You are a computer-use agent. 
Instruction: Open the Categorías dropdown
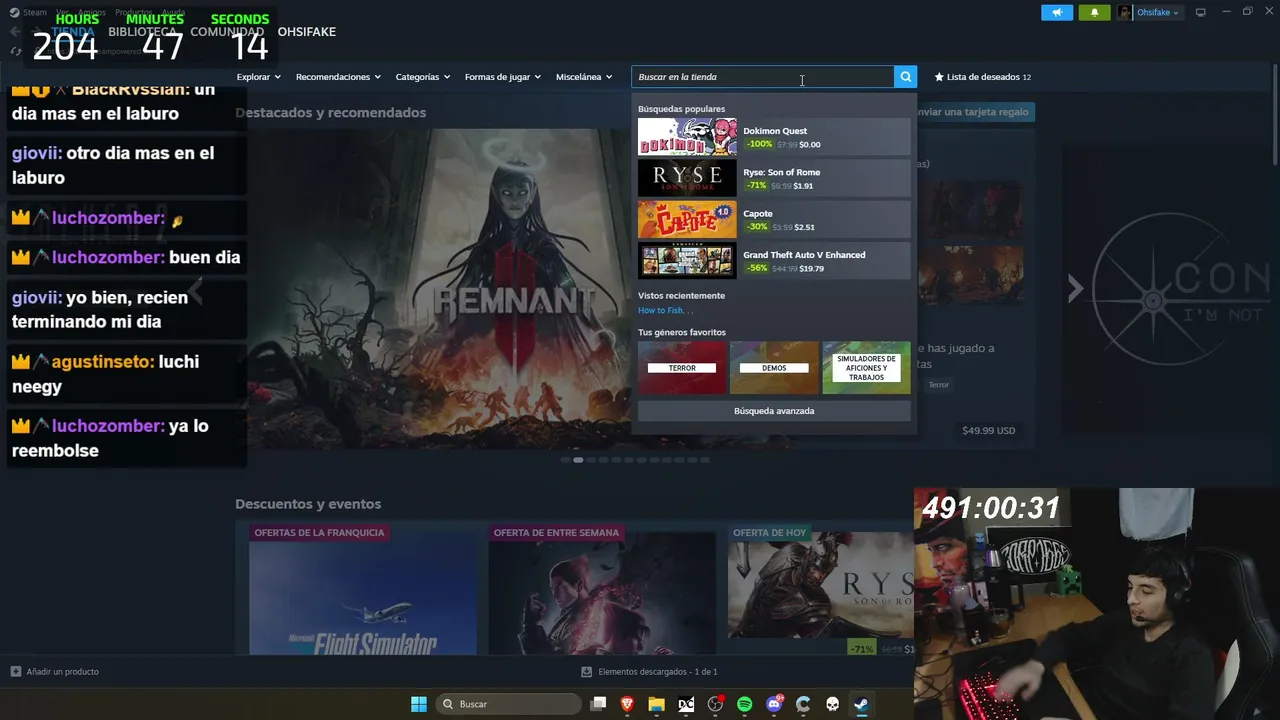423,77
